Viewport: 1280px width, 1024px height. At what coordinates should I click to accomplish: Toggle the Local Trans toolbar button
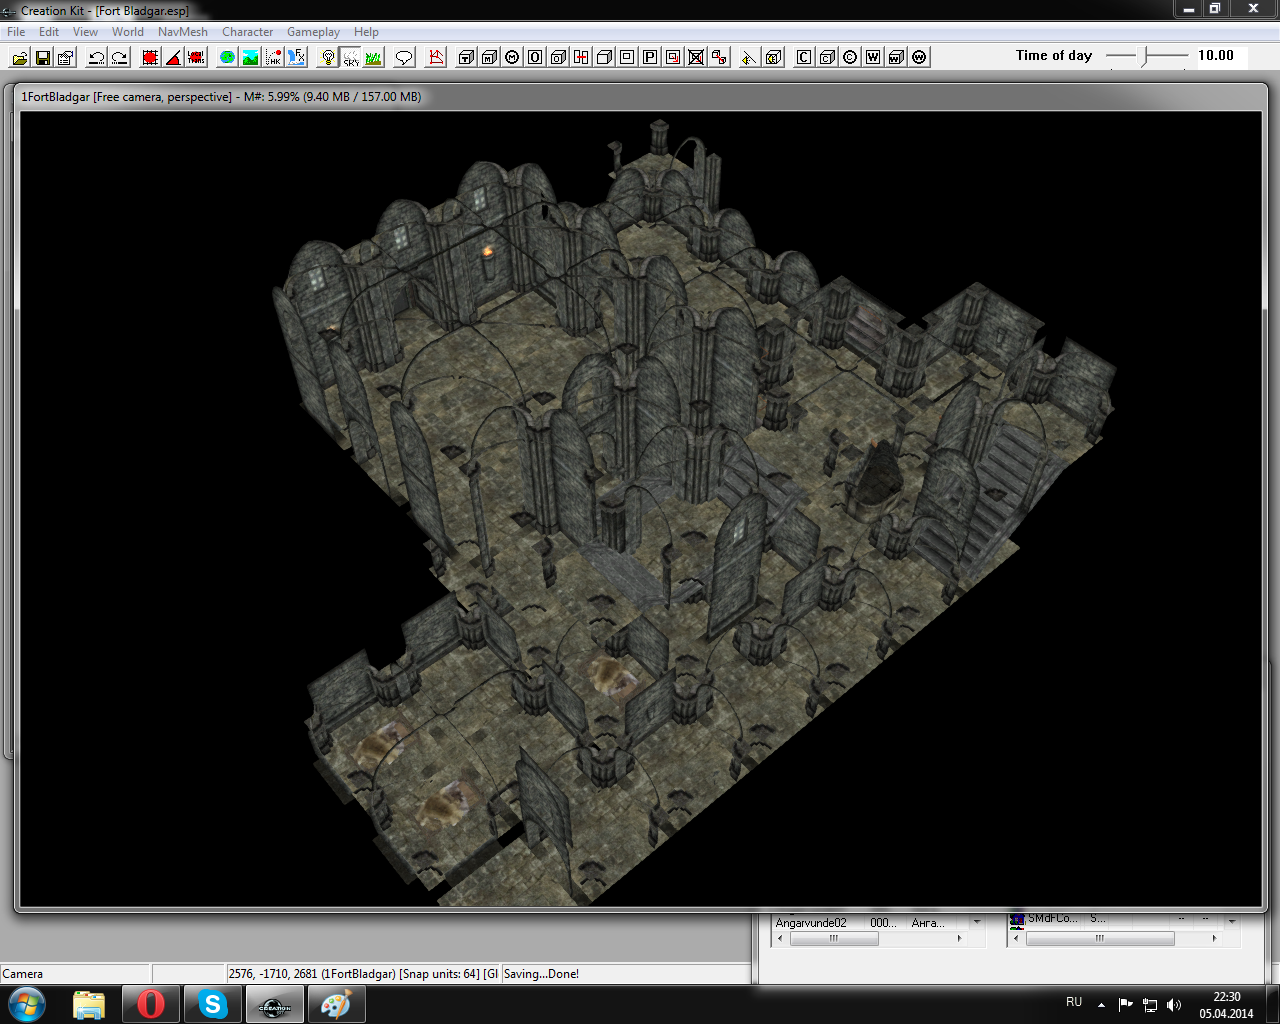coord(196,58)
